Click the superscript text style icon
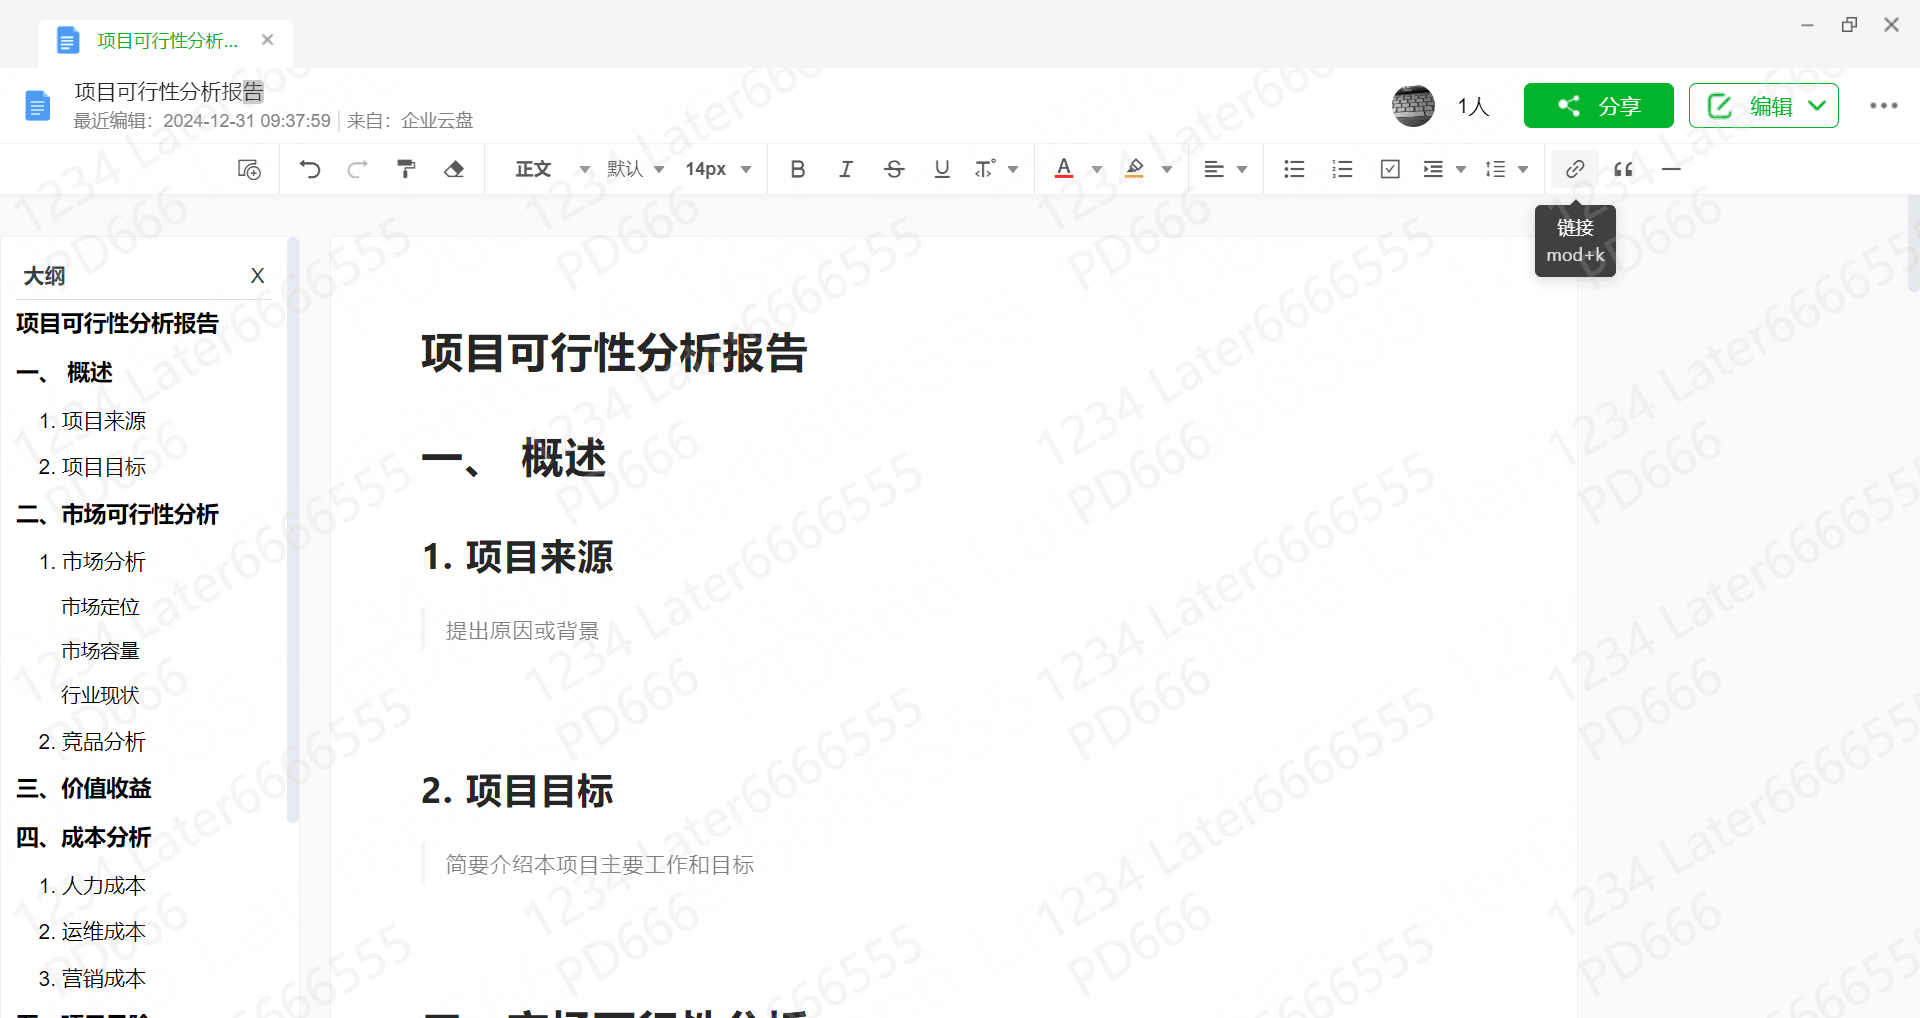 coord(985,169)
